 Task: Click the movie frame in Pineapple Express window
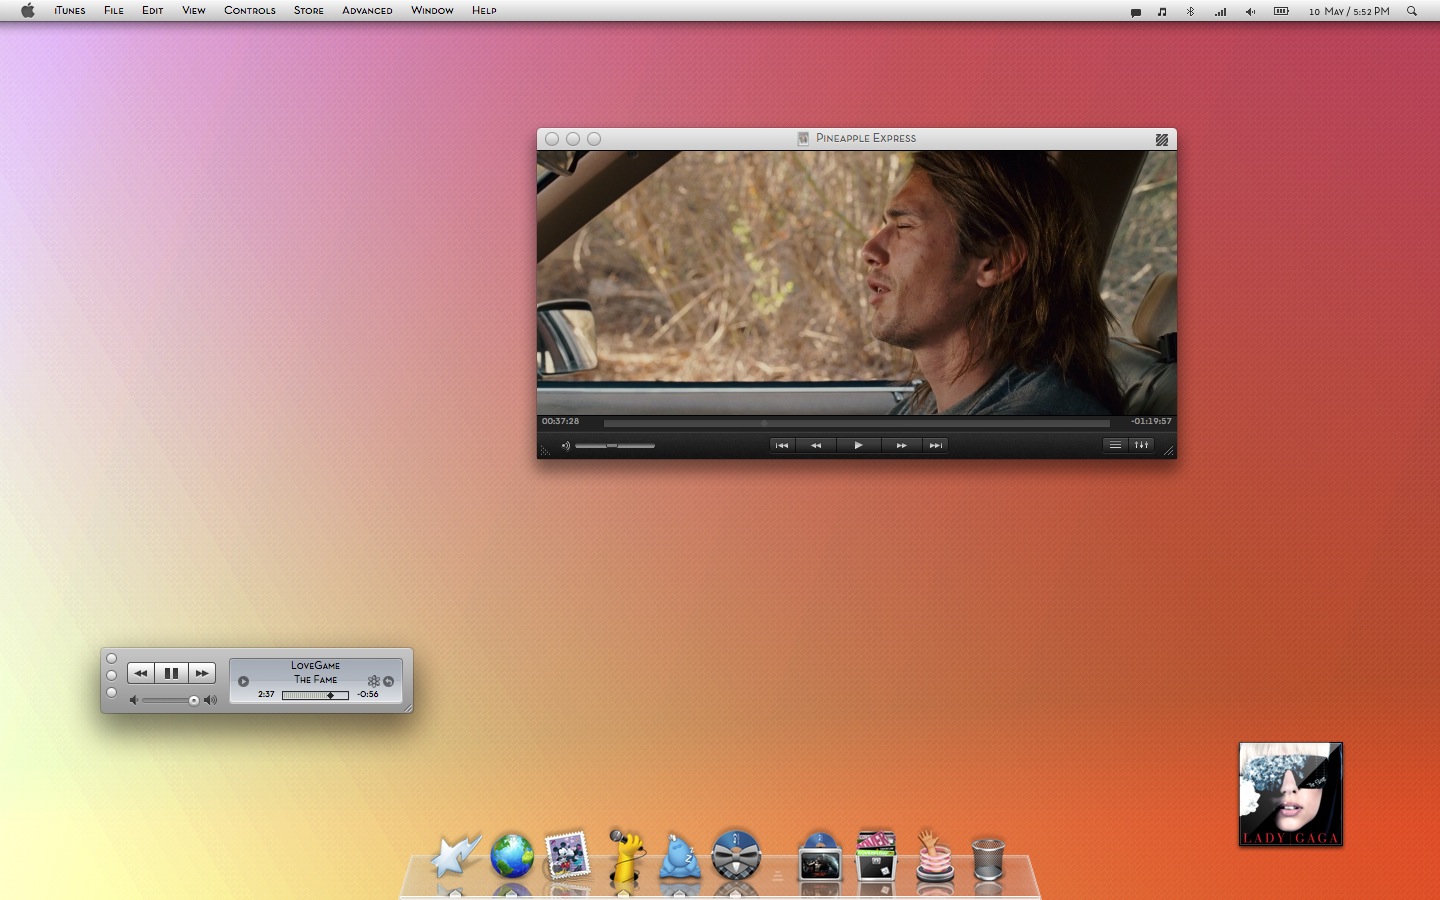857,282
